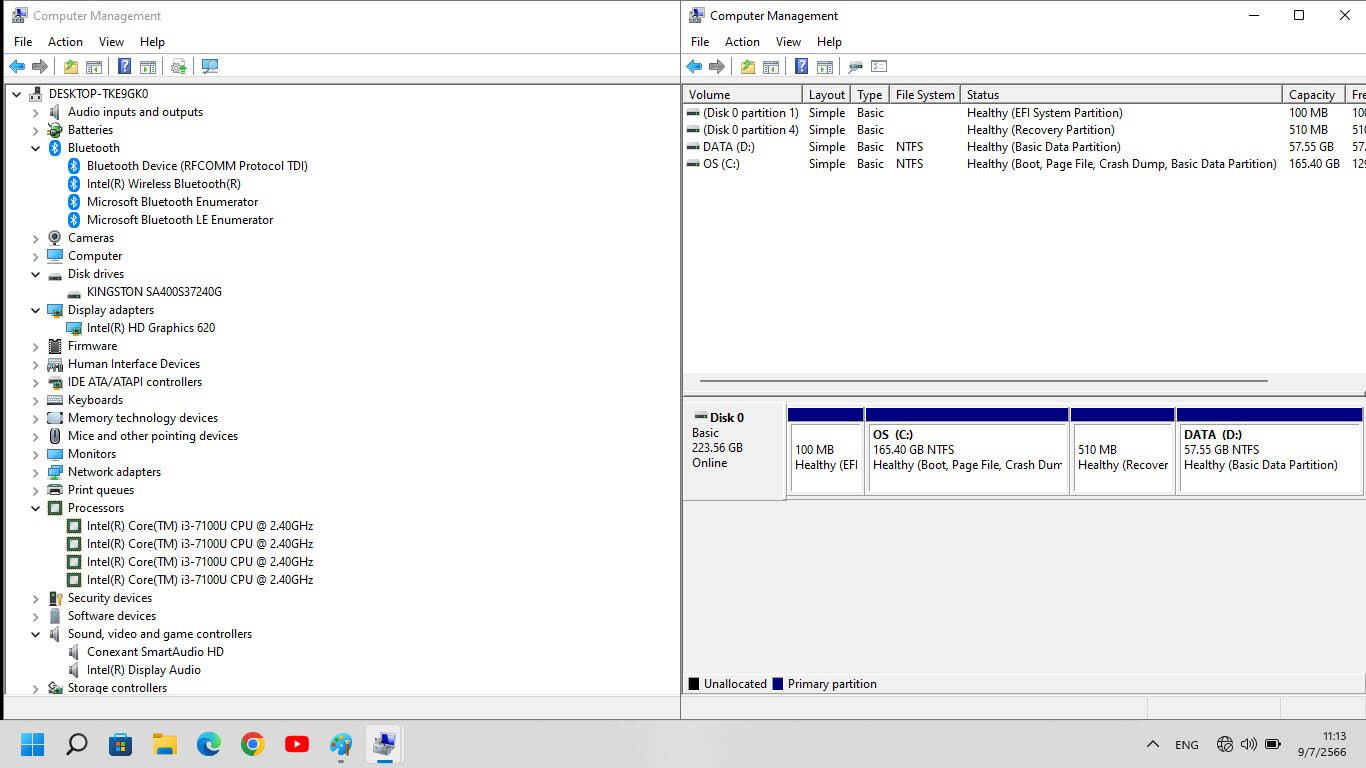The width and height of the screenshot is (1366, 768).
Task: Expand the Firmware category
Action: pyautogui.click(x=36, y=346)
